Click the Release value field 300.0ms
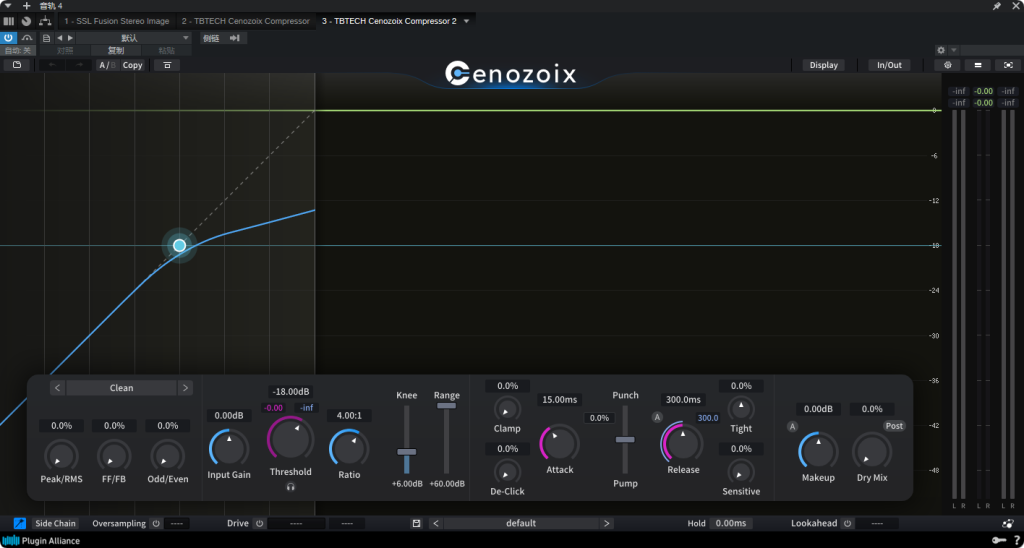Screen dimensions: 1024x548 coord(683,400)
